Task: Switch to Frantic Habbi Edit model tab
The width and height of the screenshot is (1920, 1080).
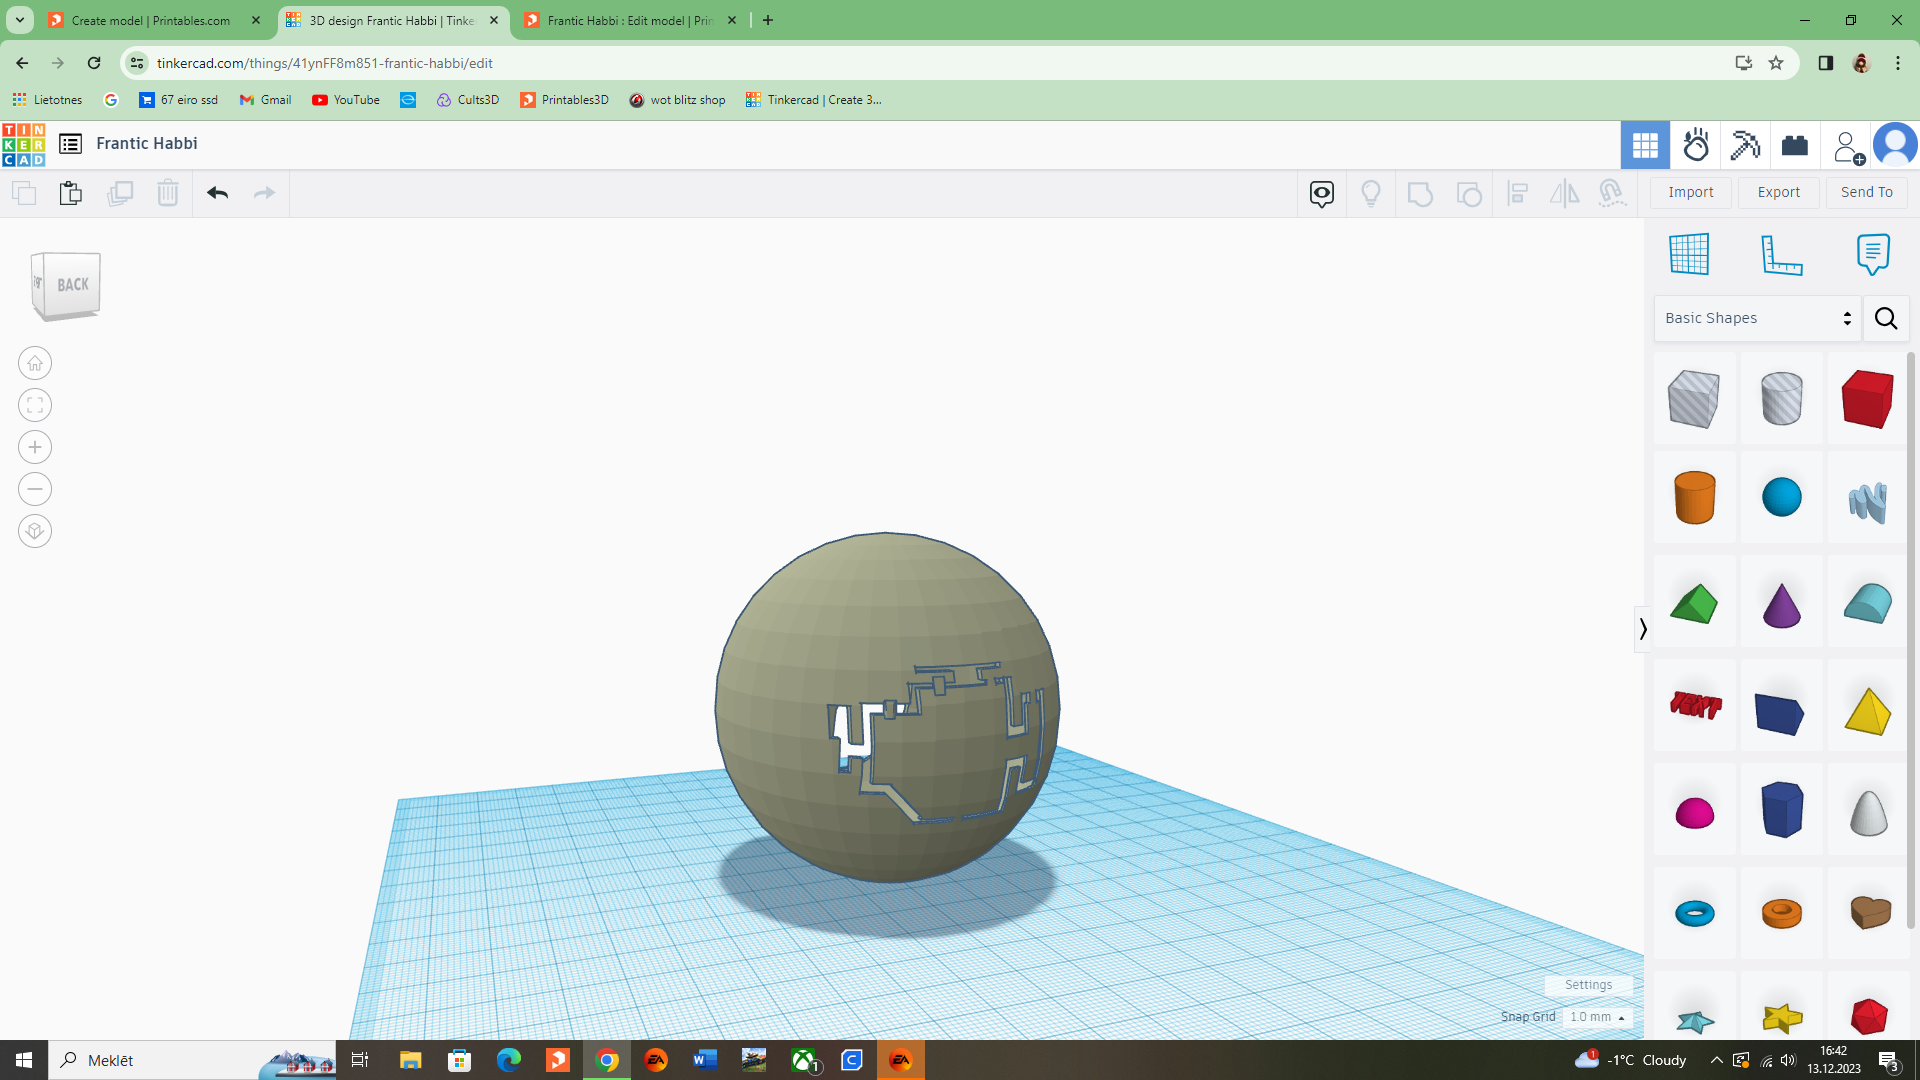Action: [x=630, y=20]
